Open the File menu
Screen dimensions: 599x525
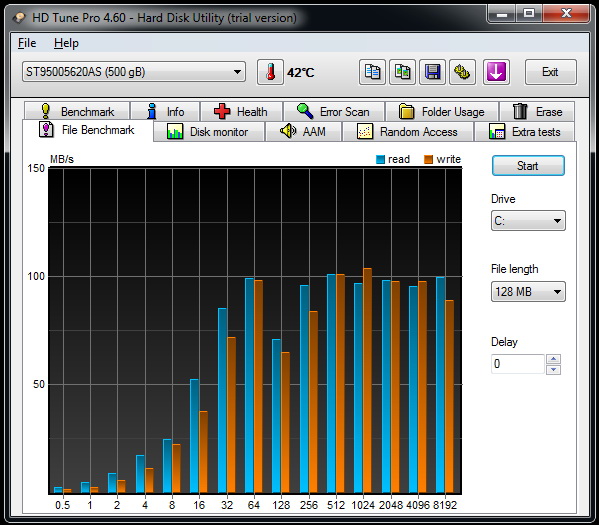27,43
